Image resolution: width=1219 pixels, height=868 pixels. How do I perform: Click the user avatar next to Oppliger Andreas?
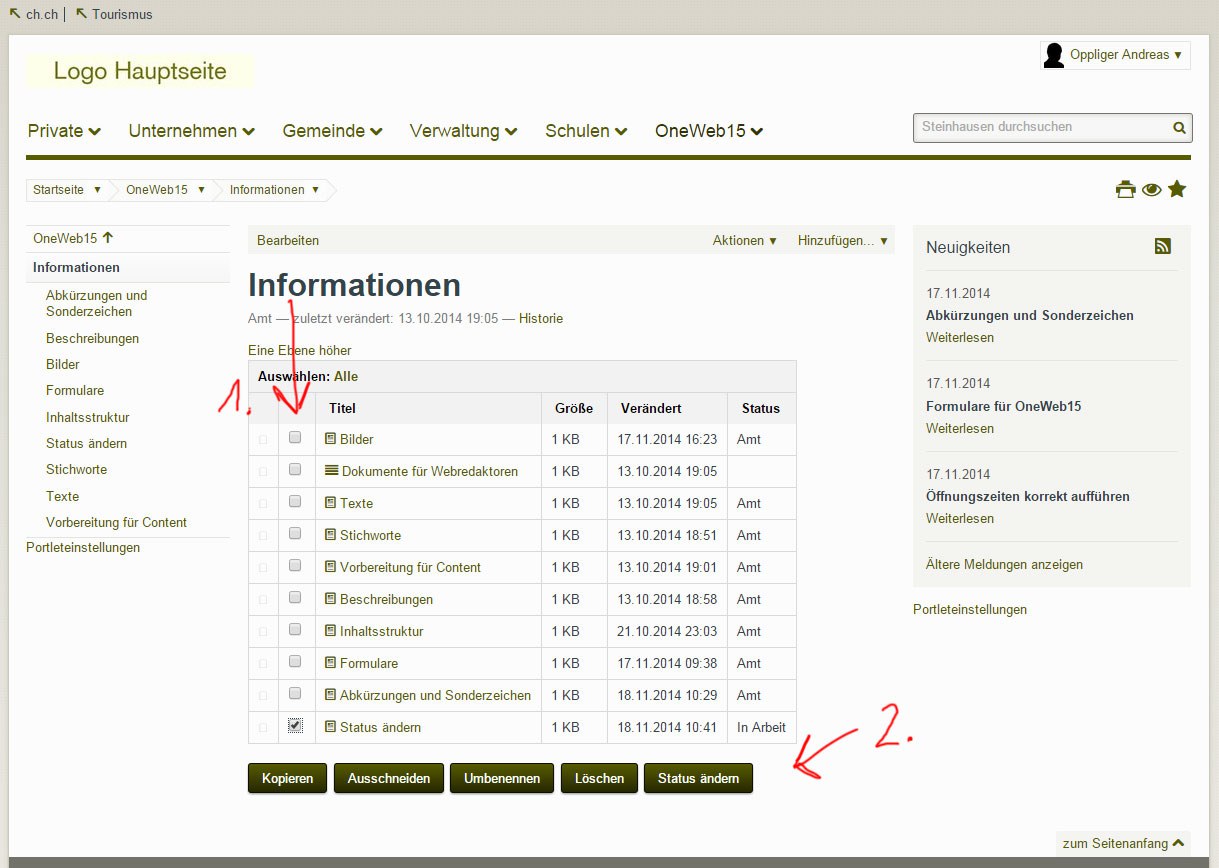[1053, 55]
